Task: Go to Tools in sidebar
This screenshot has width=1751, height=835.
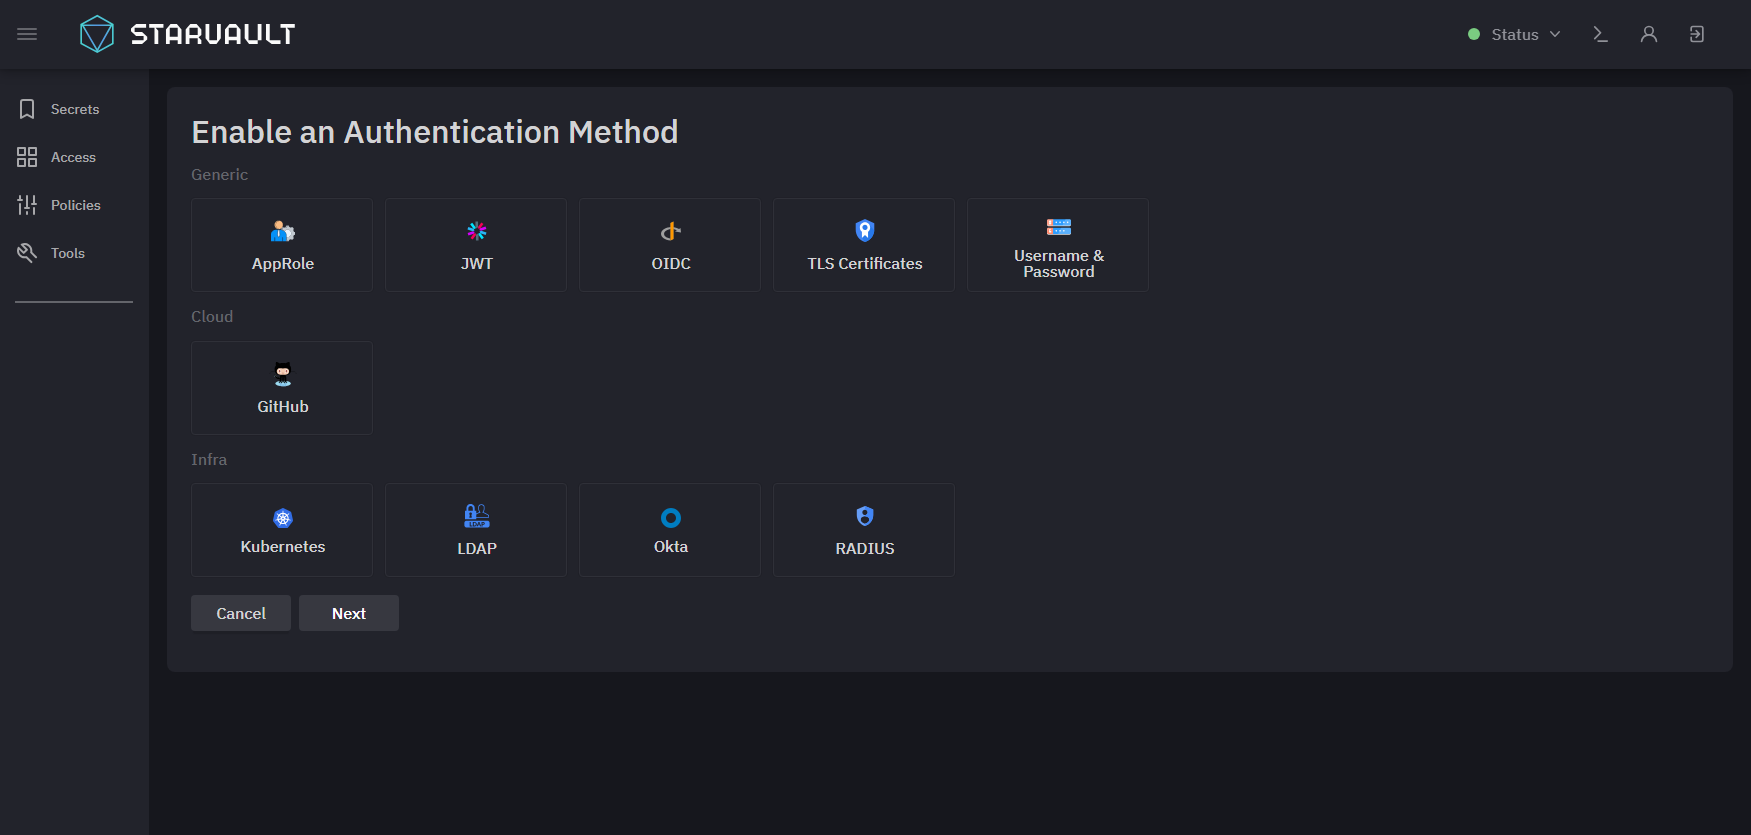Action: tap(68, 253)
